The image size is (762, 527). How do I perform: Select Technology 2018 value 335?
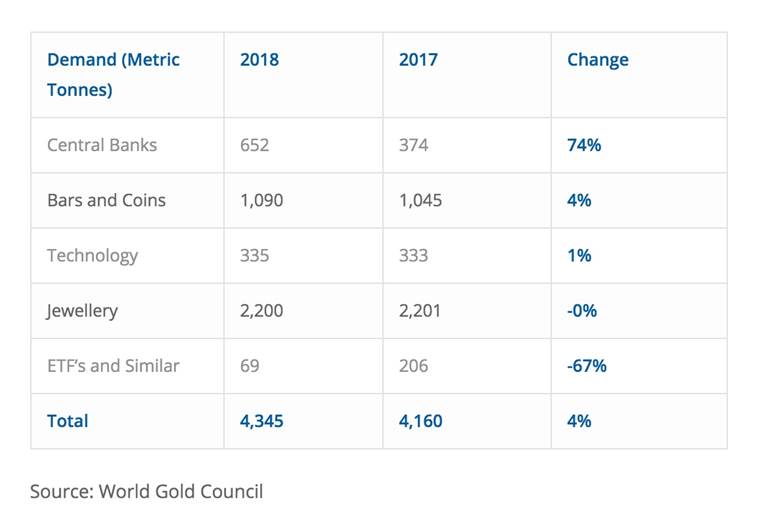tap(254, 255)
